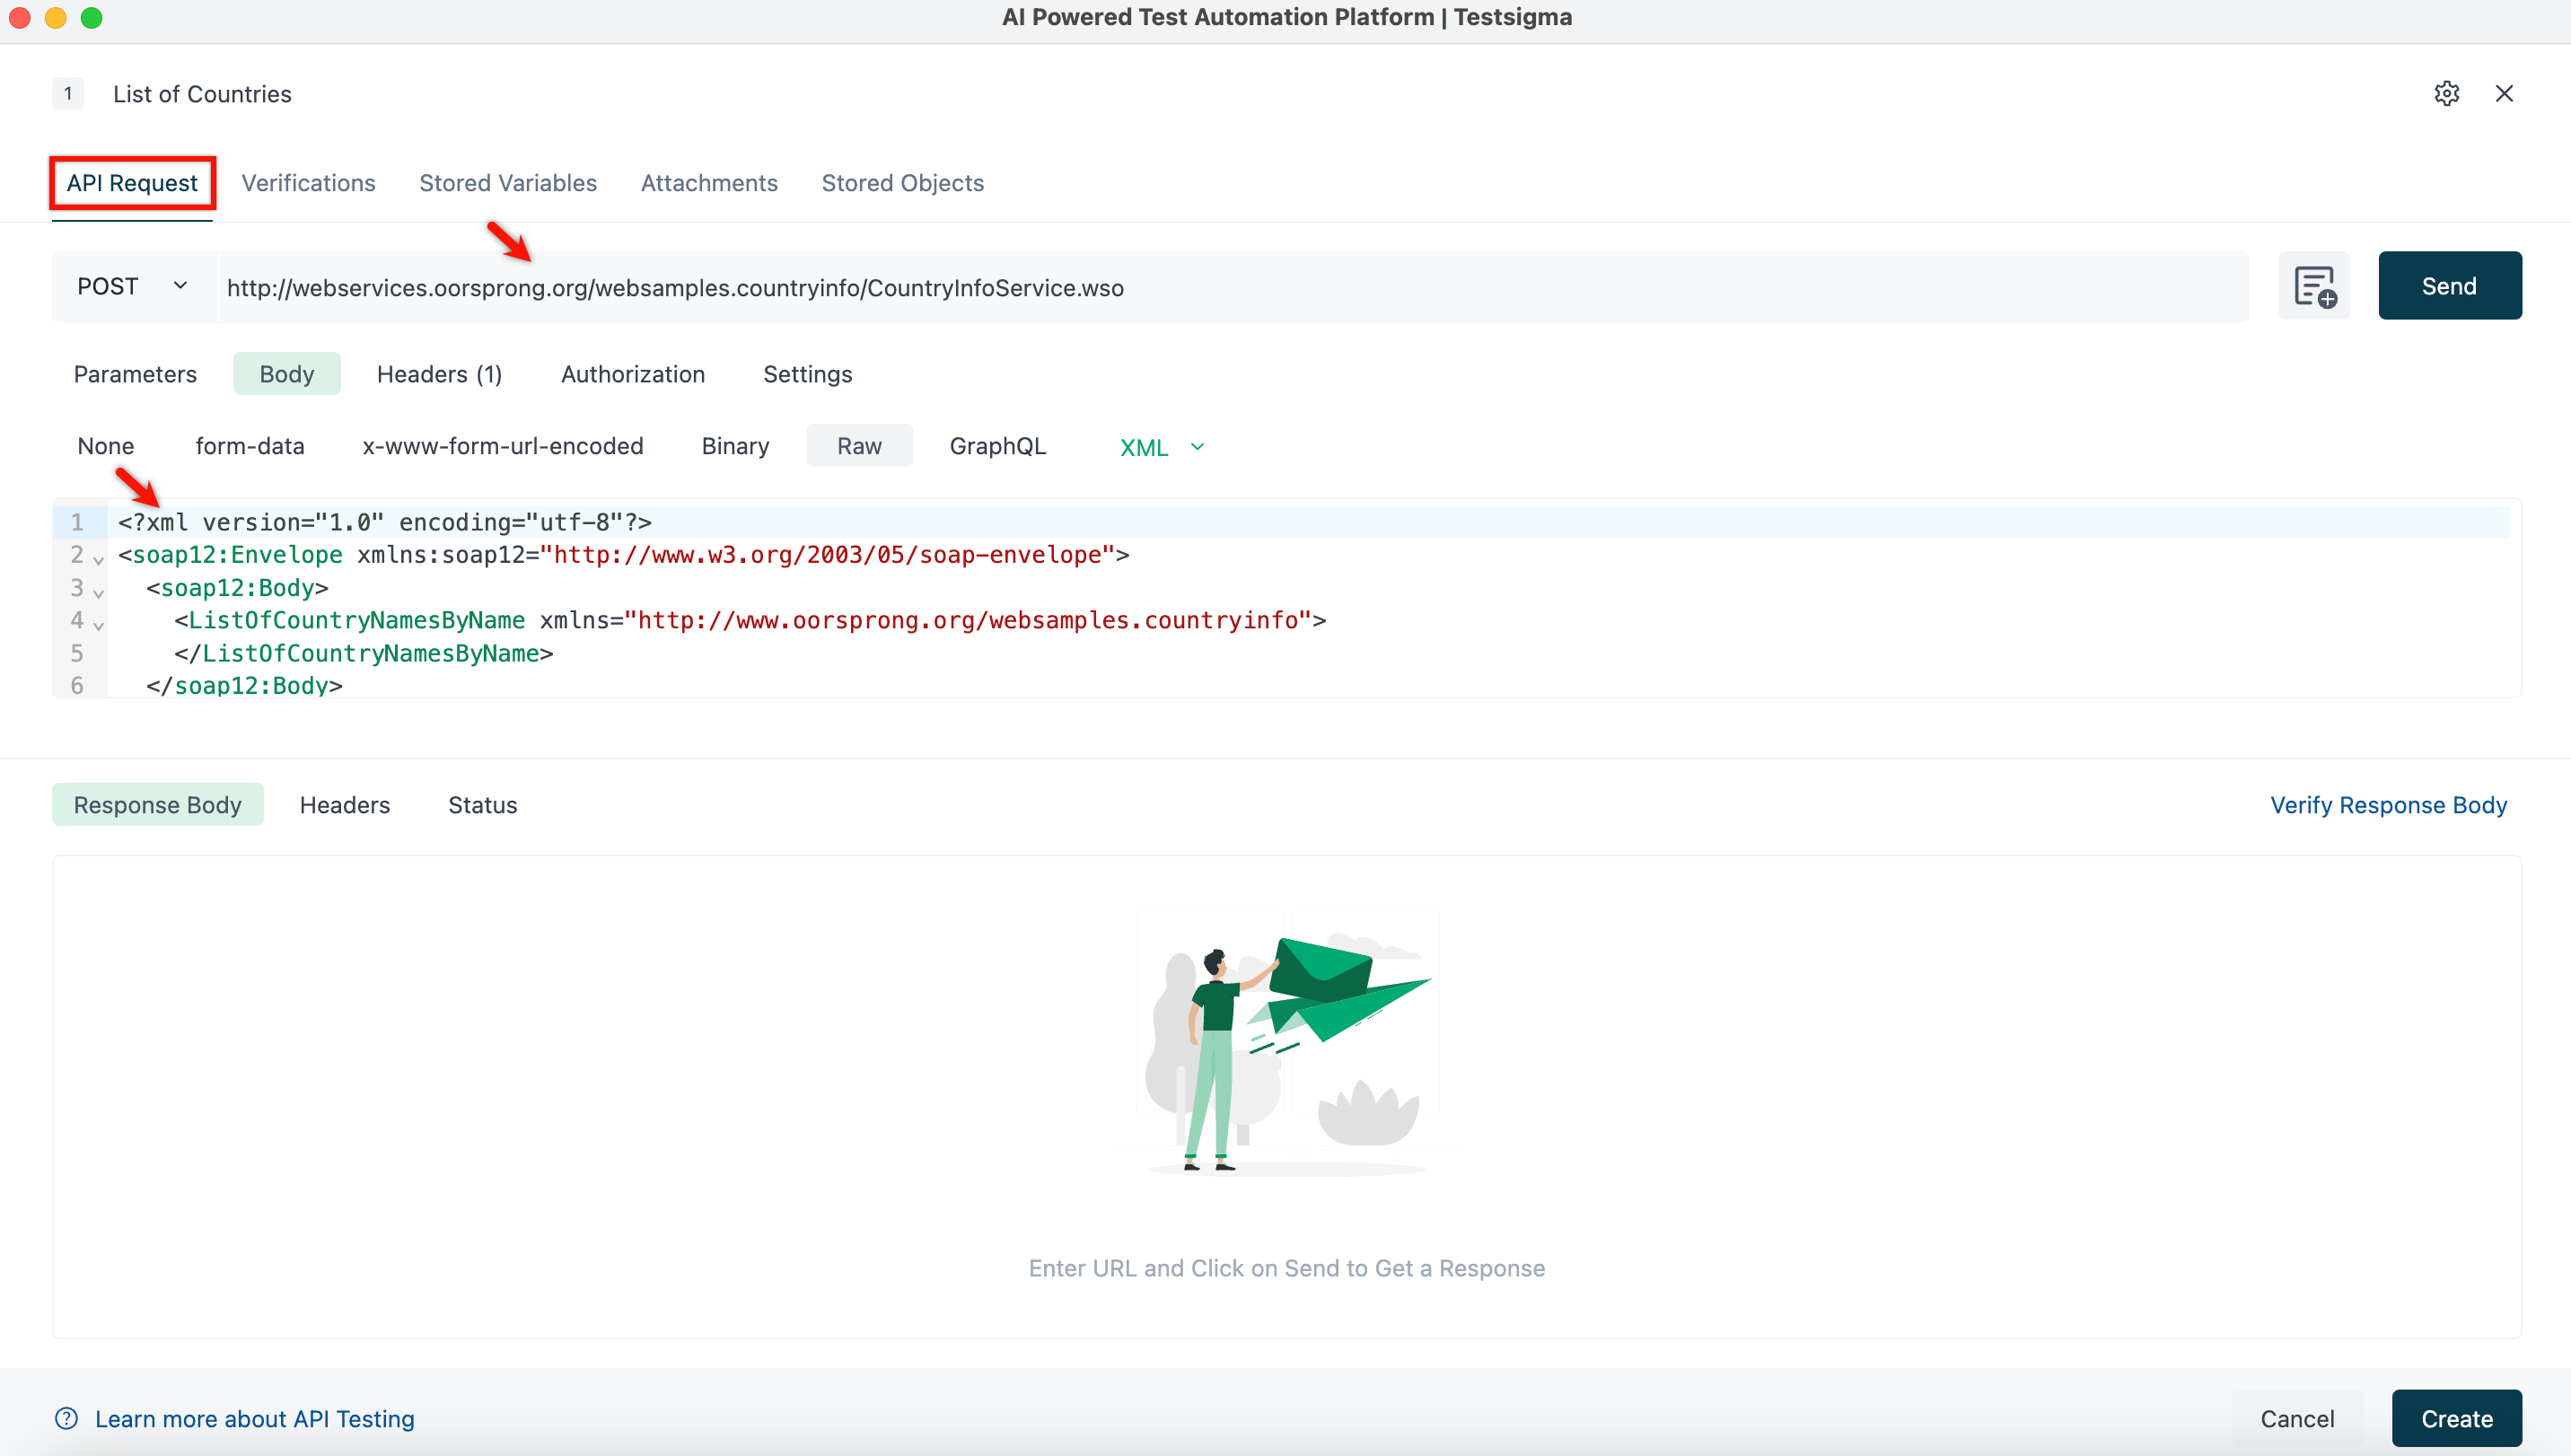
Task: Select the None body type option
Action: 105,446
